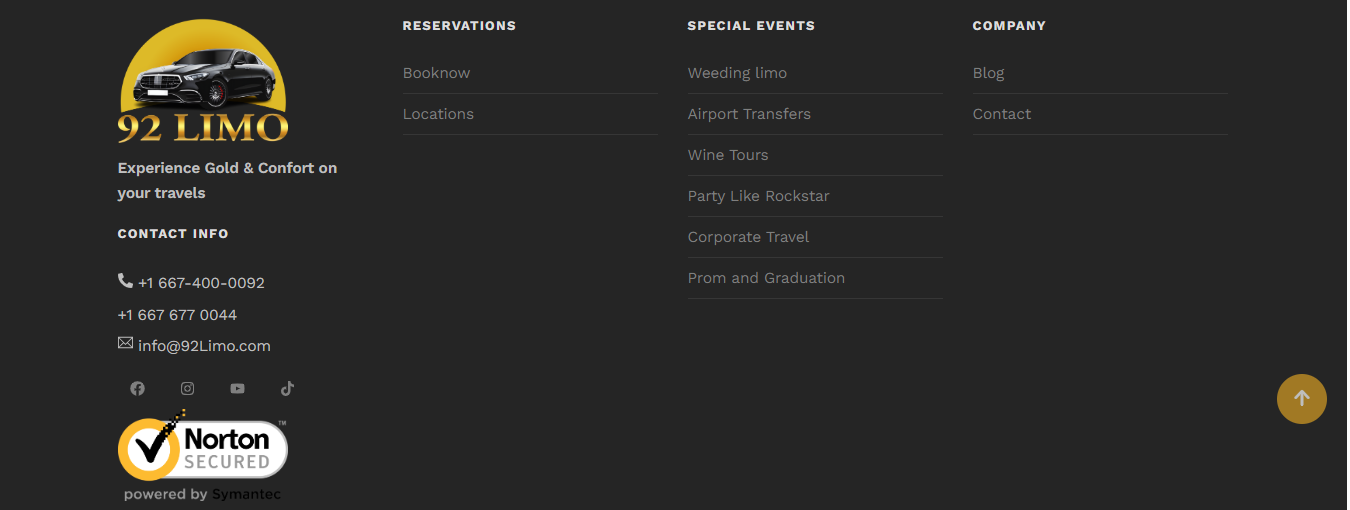This screenshot has height=510, width=1350.
Task: Open the Instagram social icon
Action: (187, 389)
